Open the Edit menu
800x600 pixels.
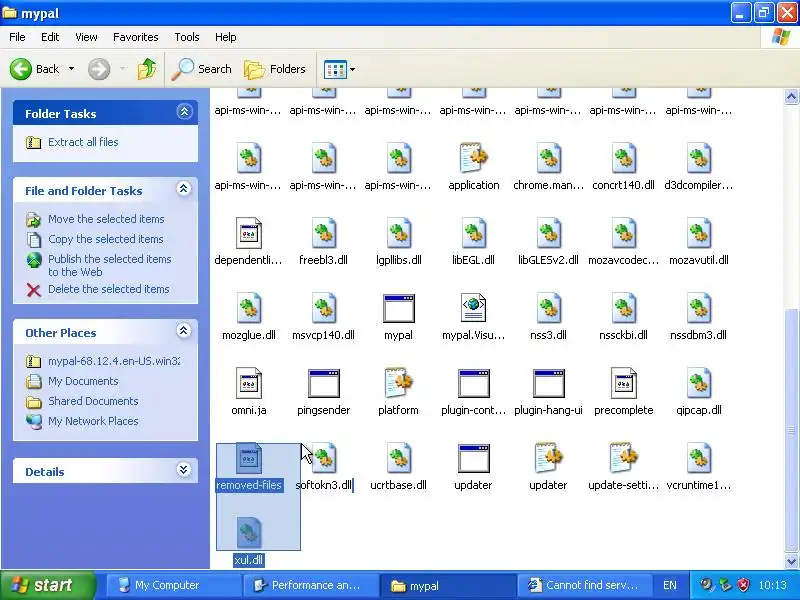point(50,37)
